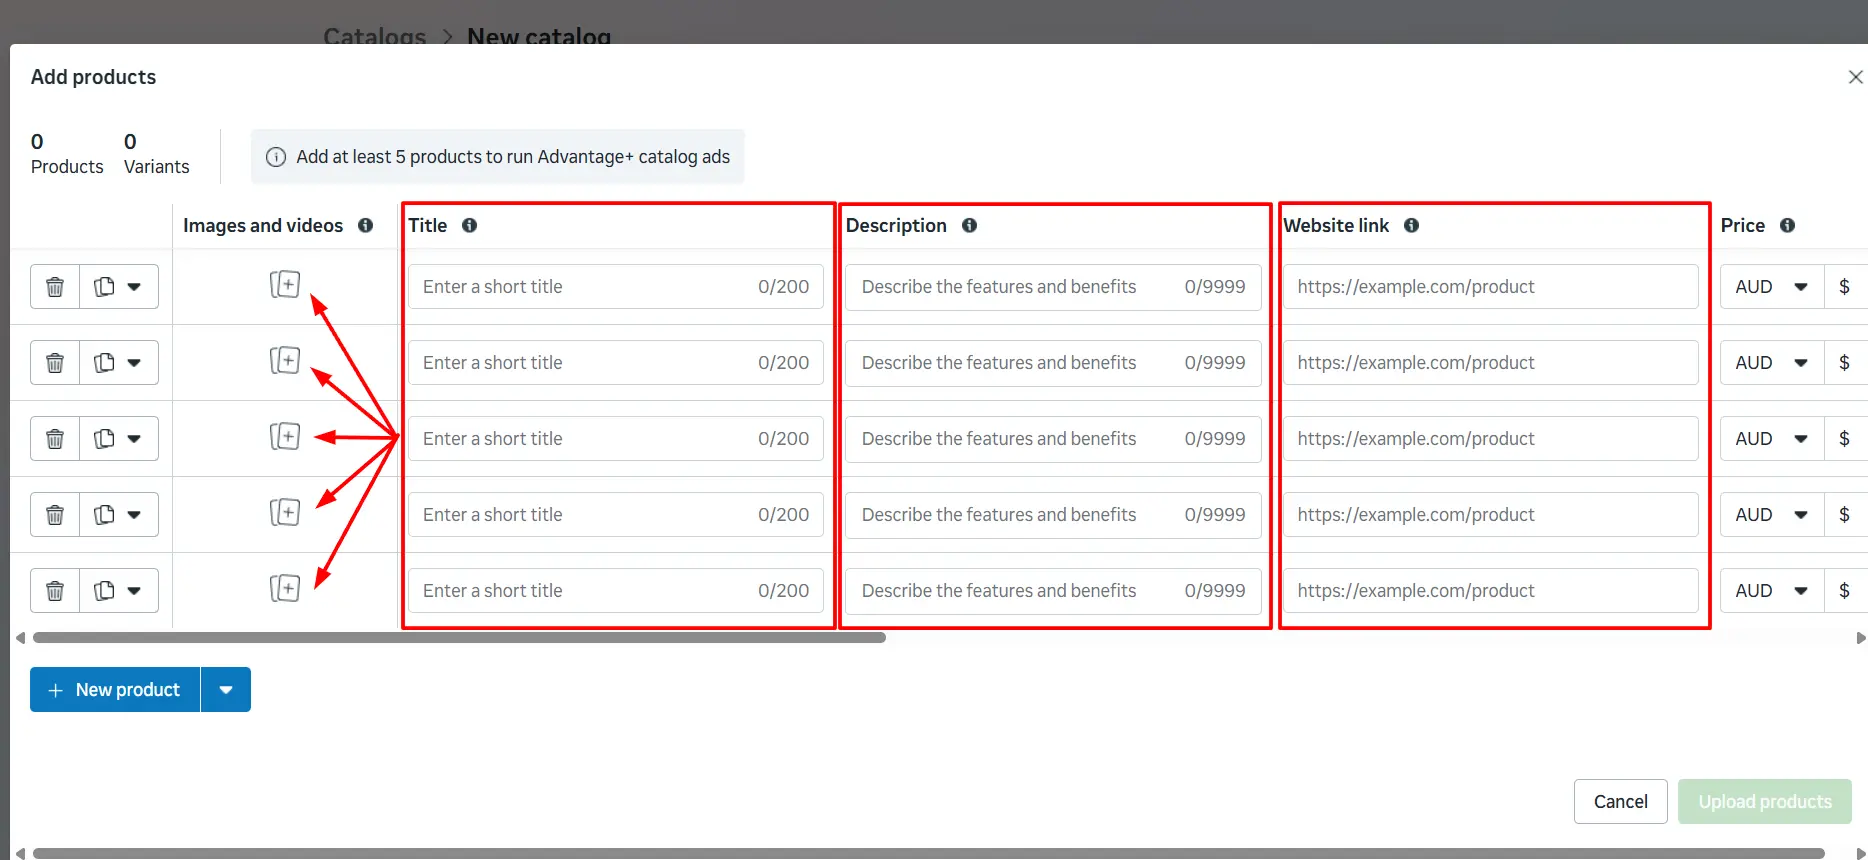Remove the third product row using its trash icon
This screenshot has width=1868, height=860.
point(55,439)
